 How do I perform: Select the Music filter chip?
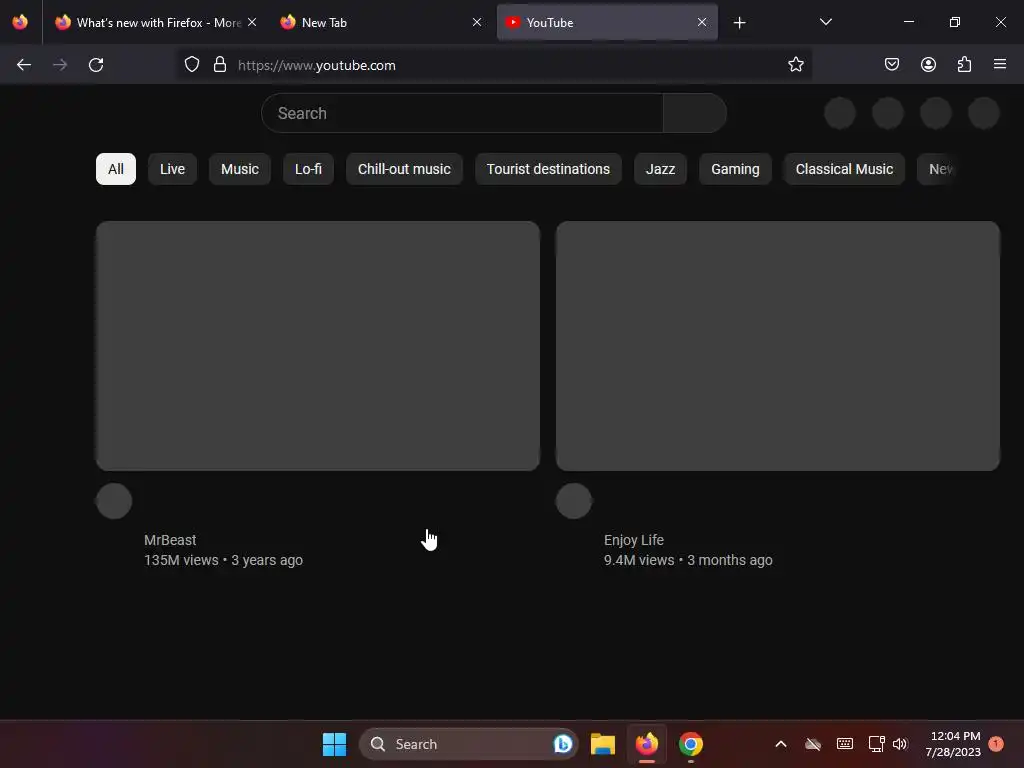240,169
